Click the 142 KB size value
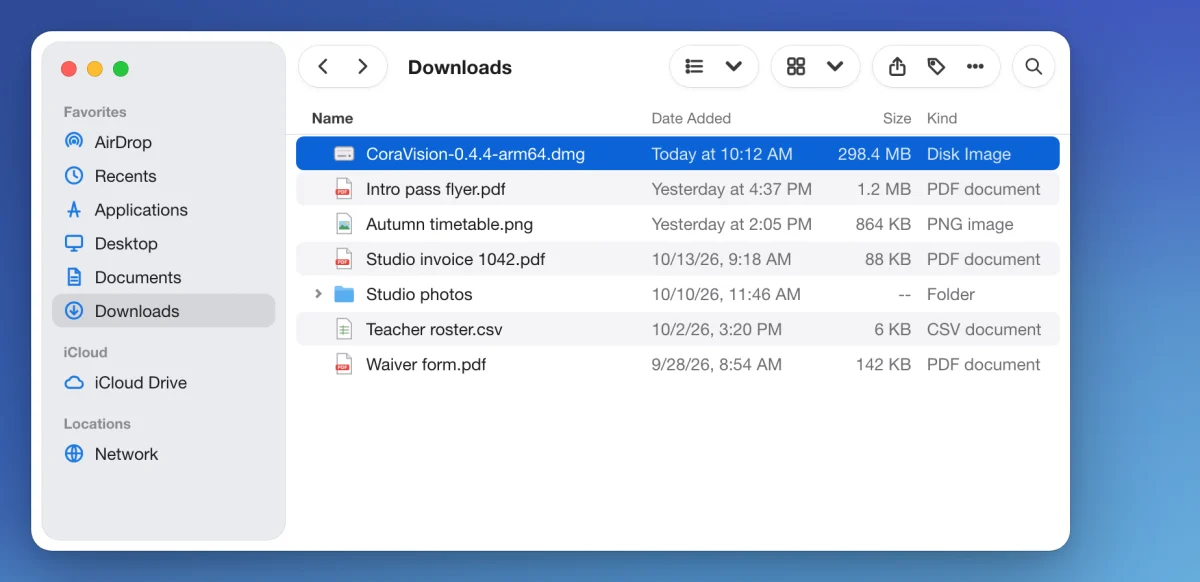 (883, 364)
